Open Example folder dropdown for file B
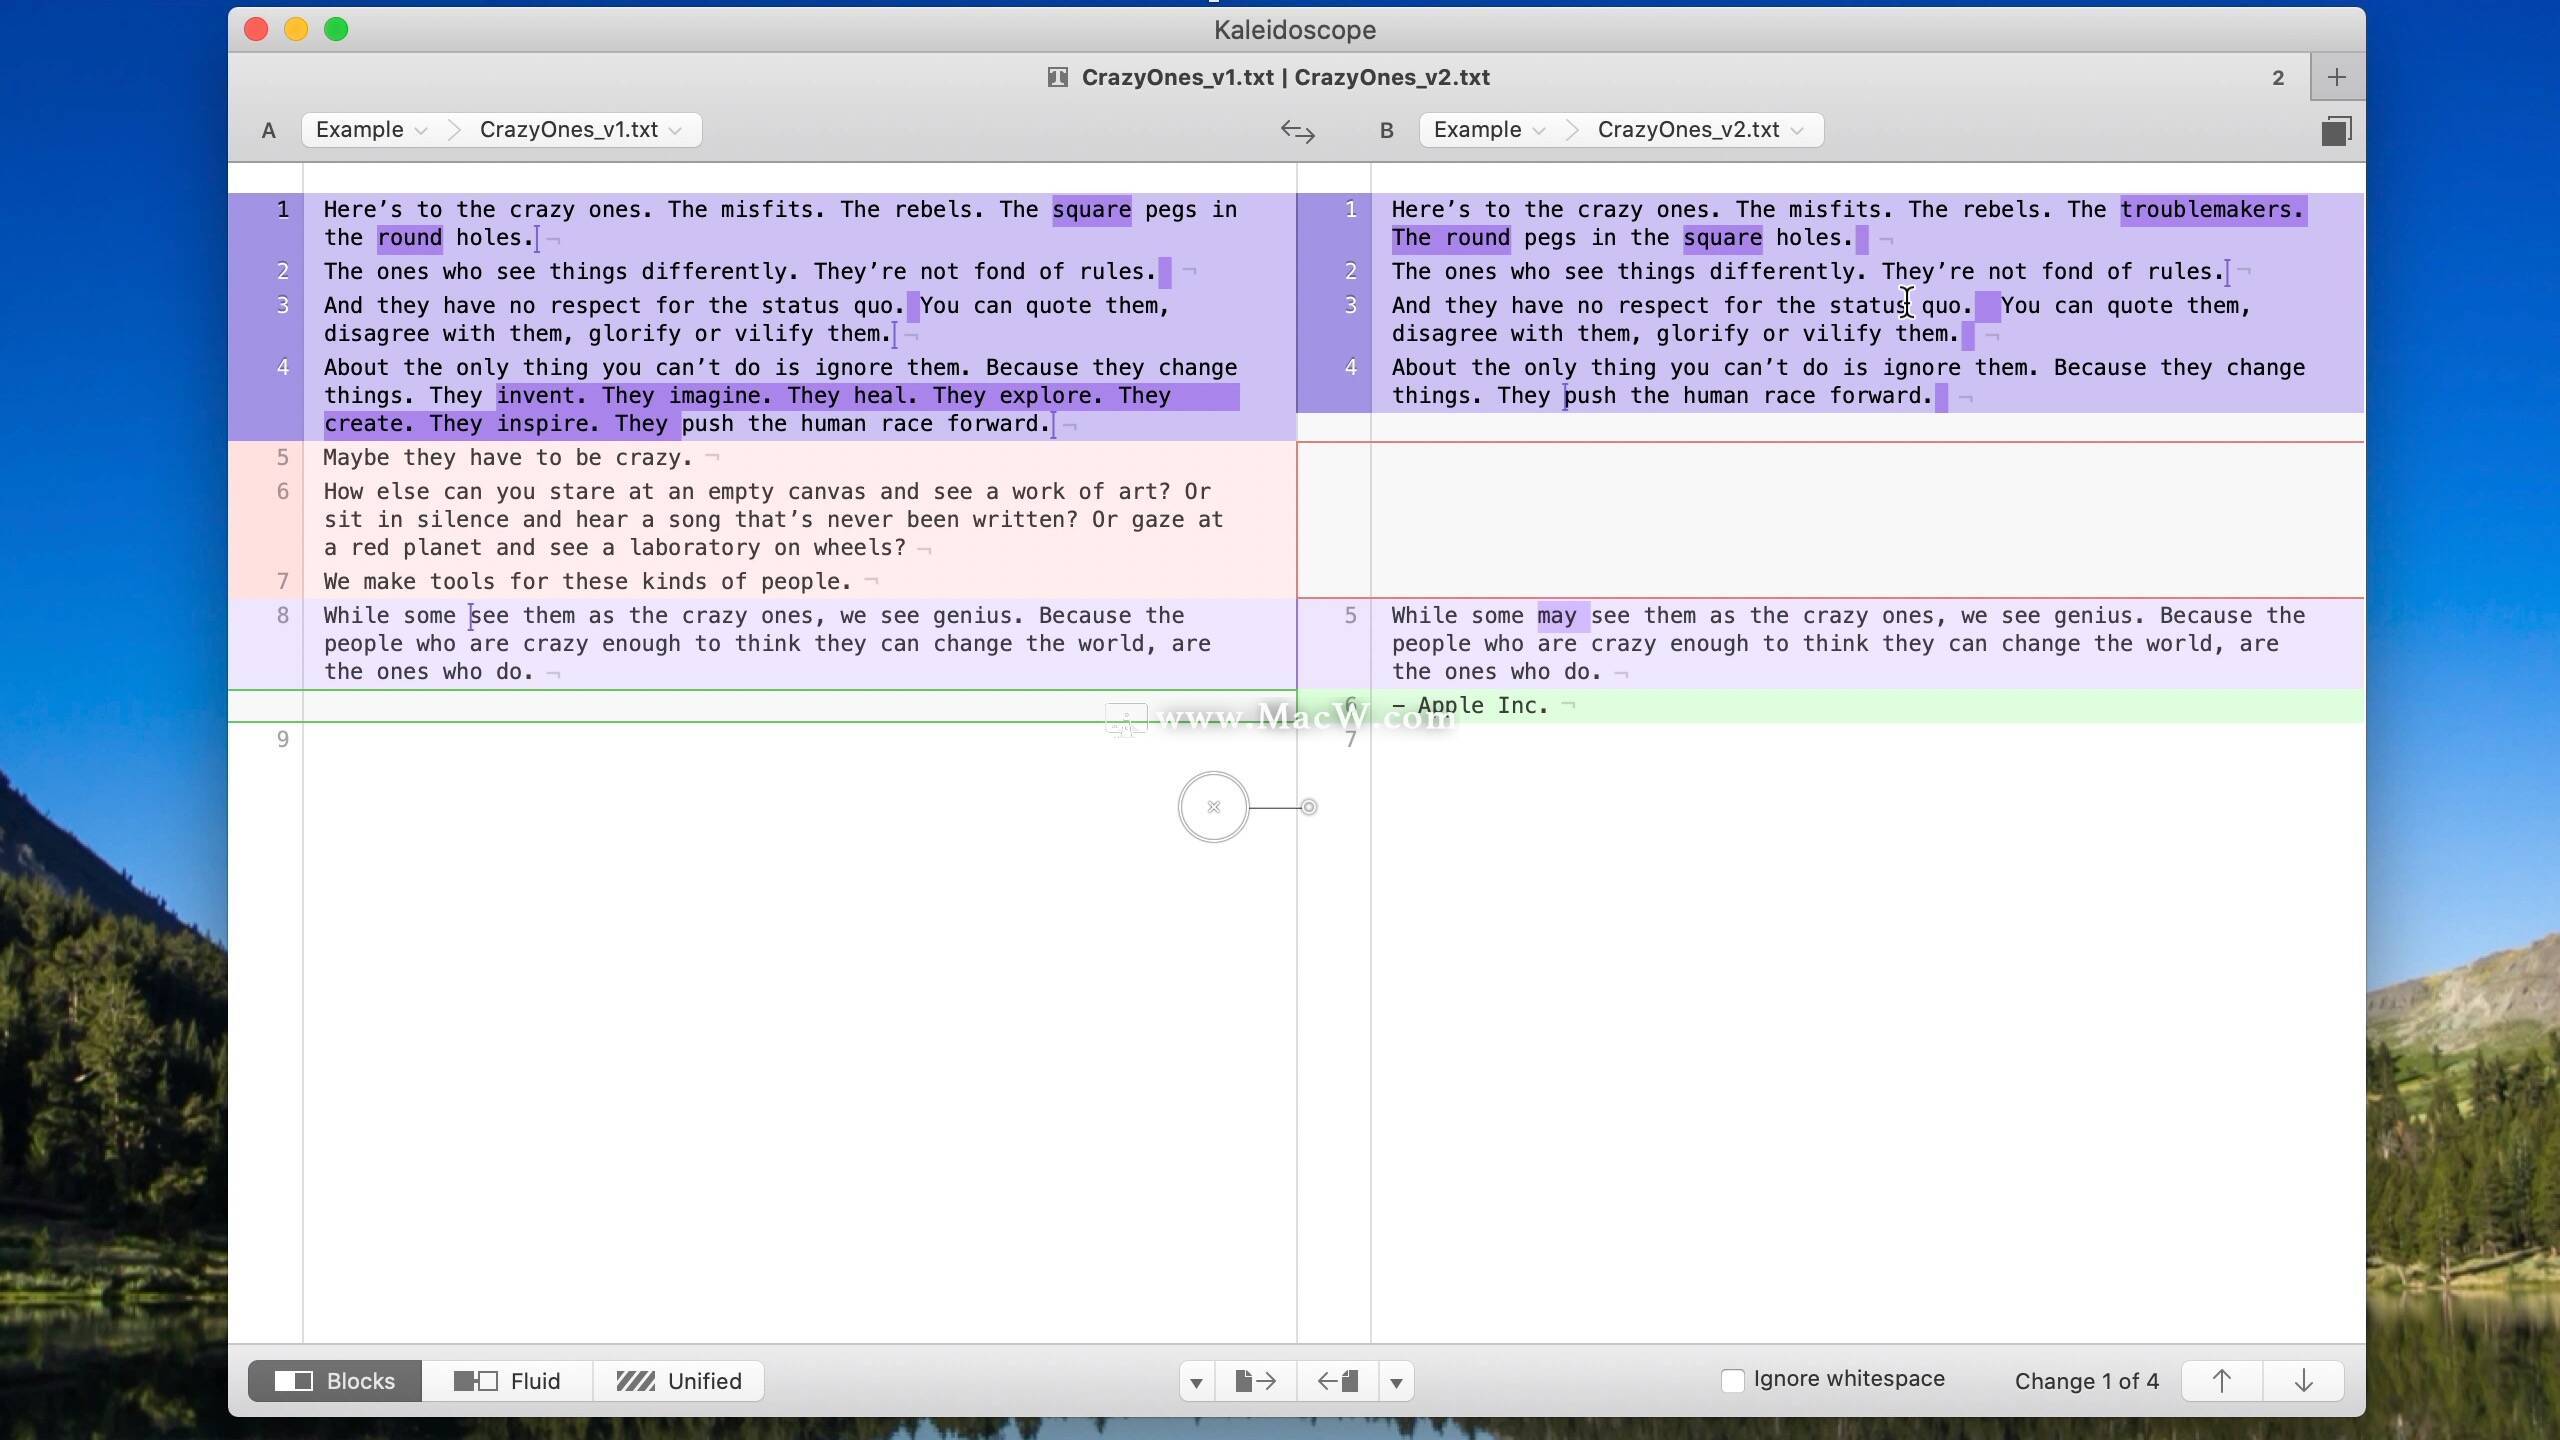 (x=1489, y=130)
